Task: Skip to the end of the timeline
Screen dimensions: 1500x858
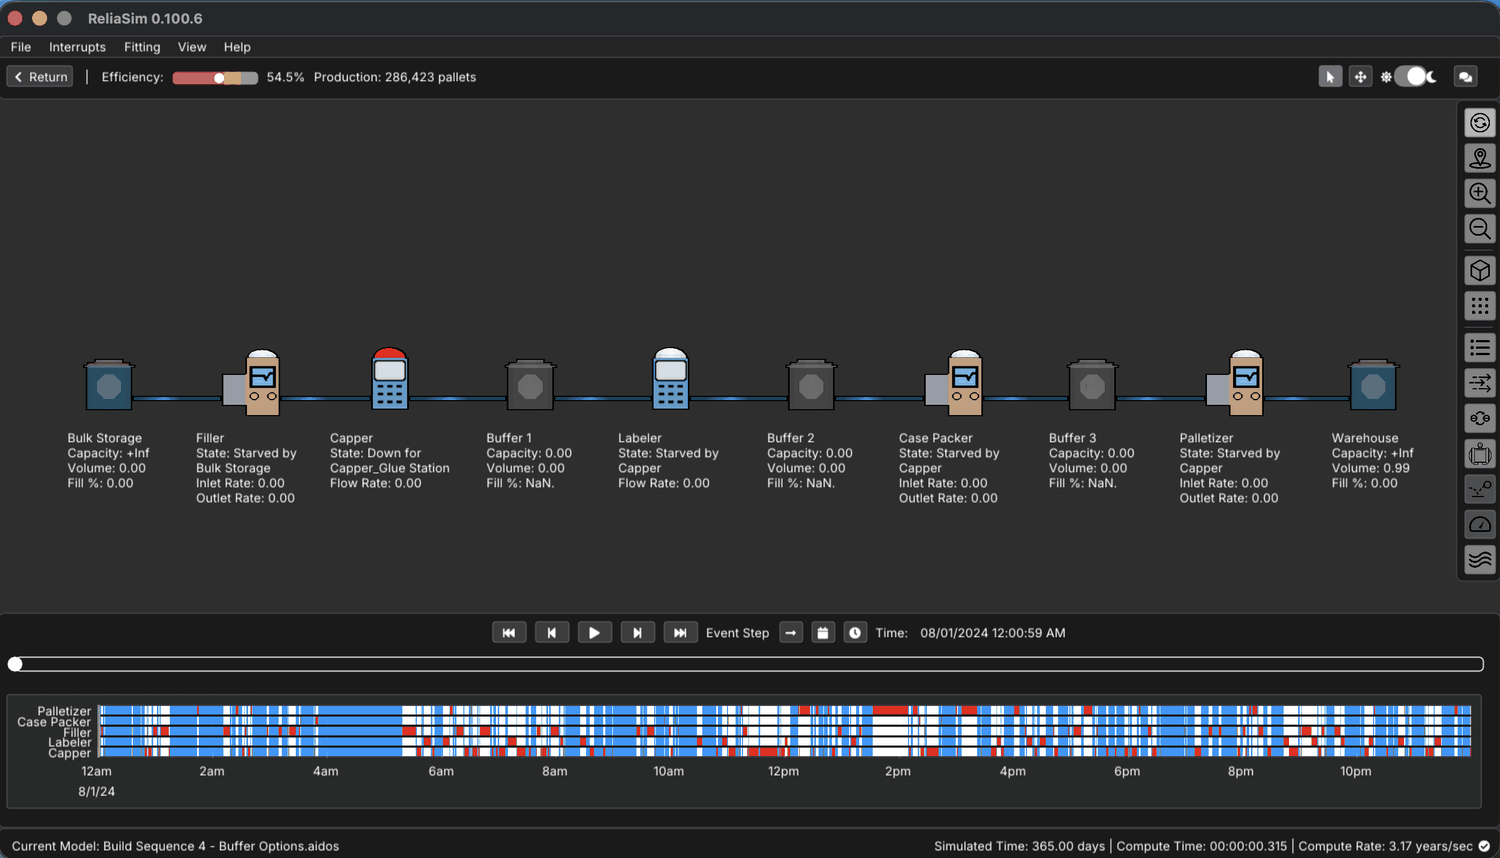Action: 680,633
